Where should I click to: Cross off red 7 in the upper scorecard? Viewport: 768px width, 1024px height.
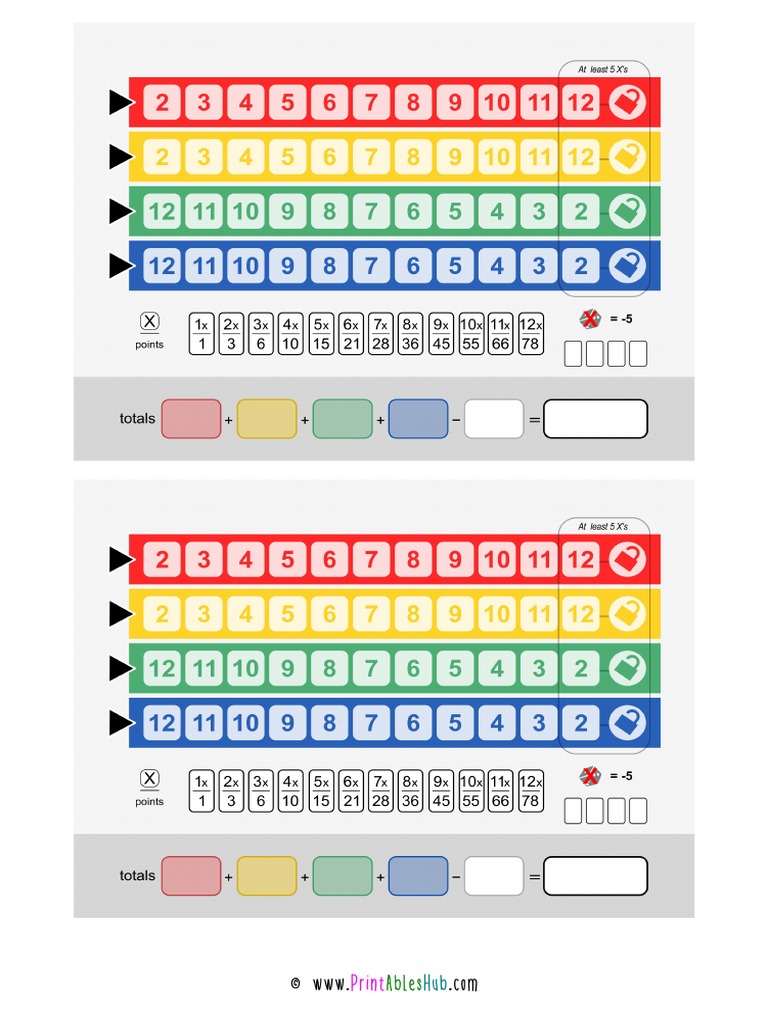[x=371, y=102]
